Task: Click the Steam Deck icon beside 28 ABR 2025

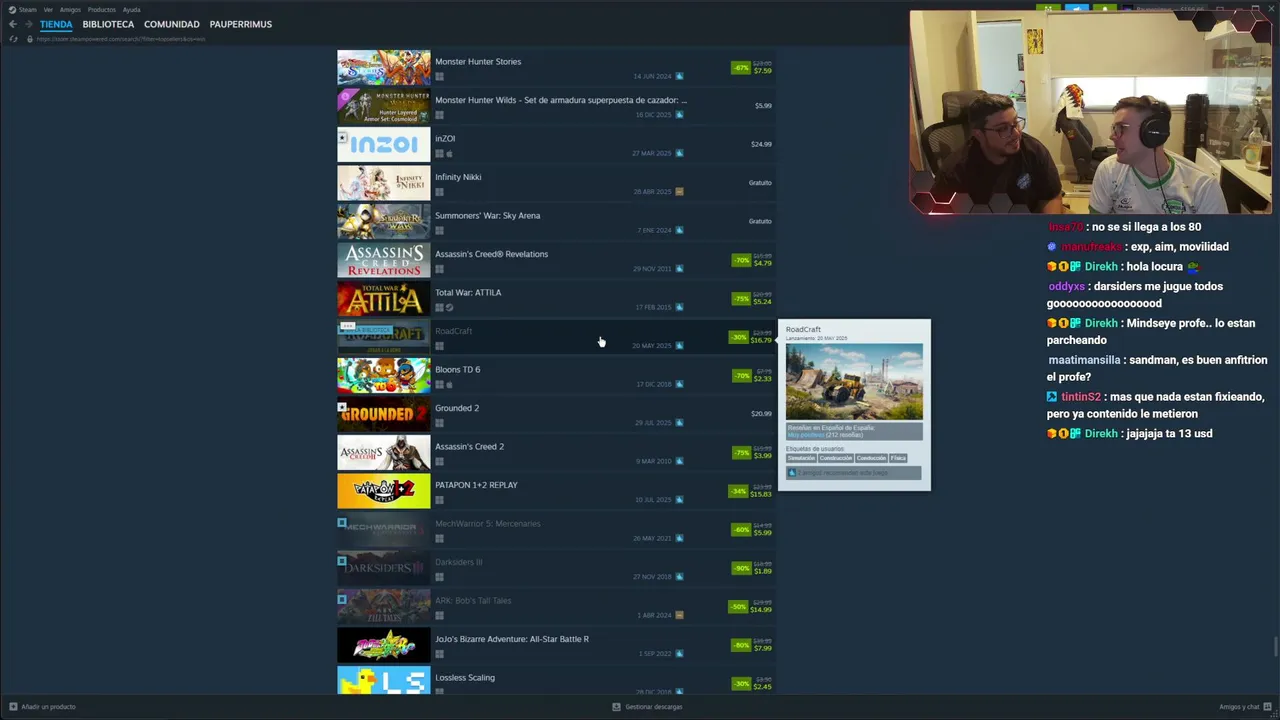Action: (679, 192)
